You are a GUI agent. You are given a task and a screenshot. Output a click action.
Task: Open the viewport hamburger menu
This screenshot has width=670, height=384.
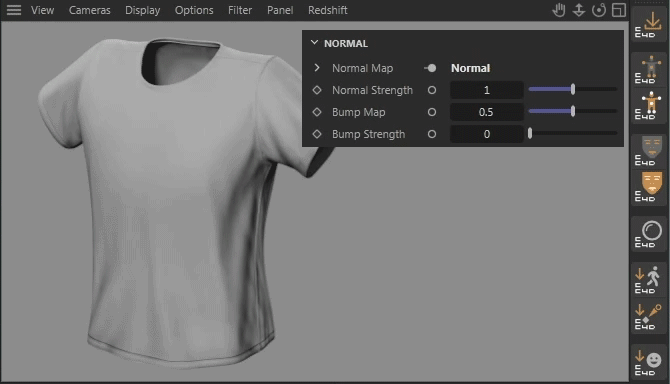click(x=14, y=10)
